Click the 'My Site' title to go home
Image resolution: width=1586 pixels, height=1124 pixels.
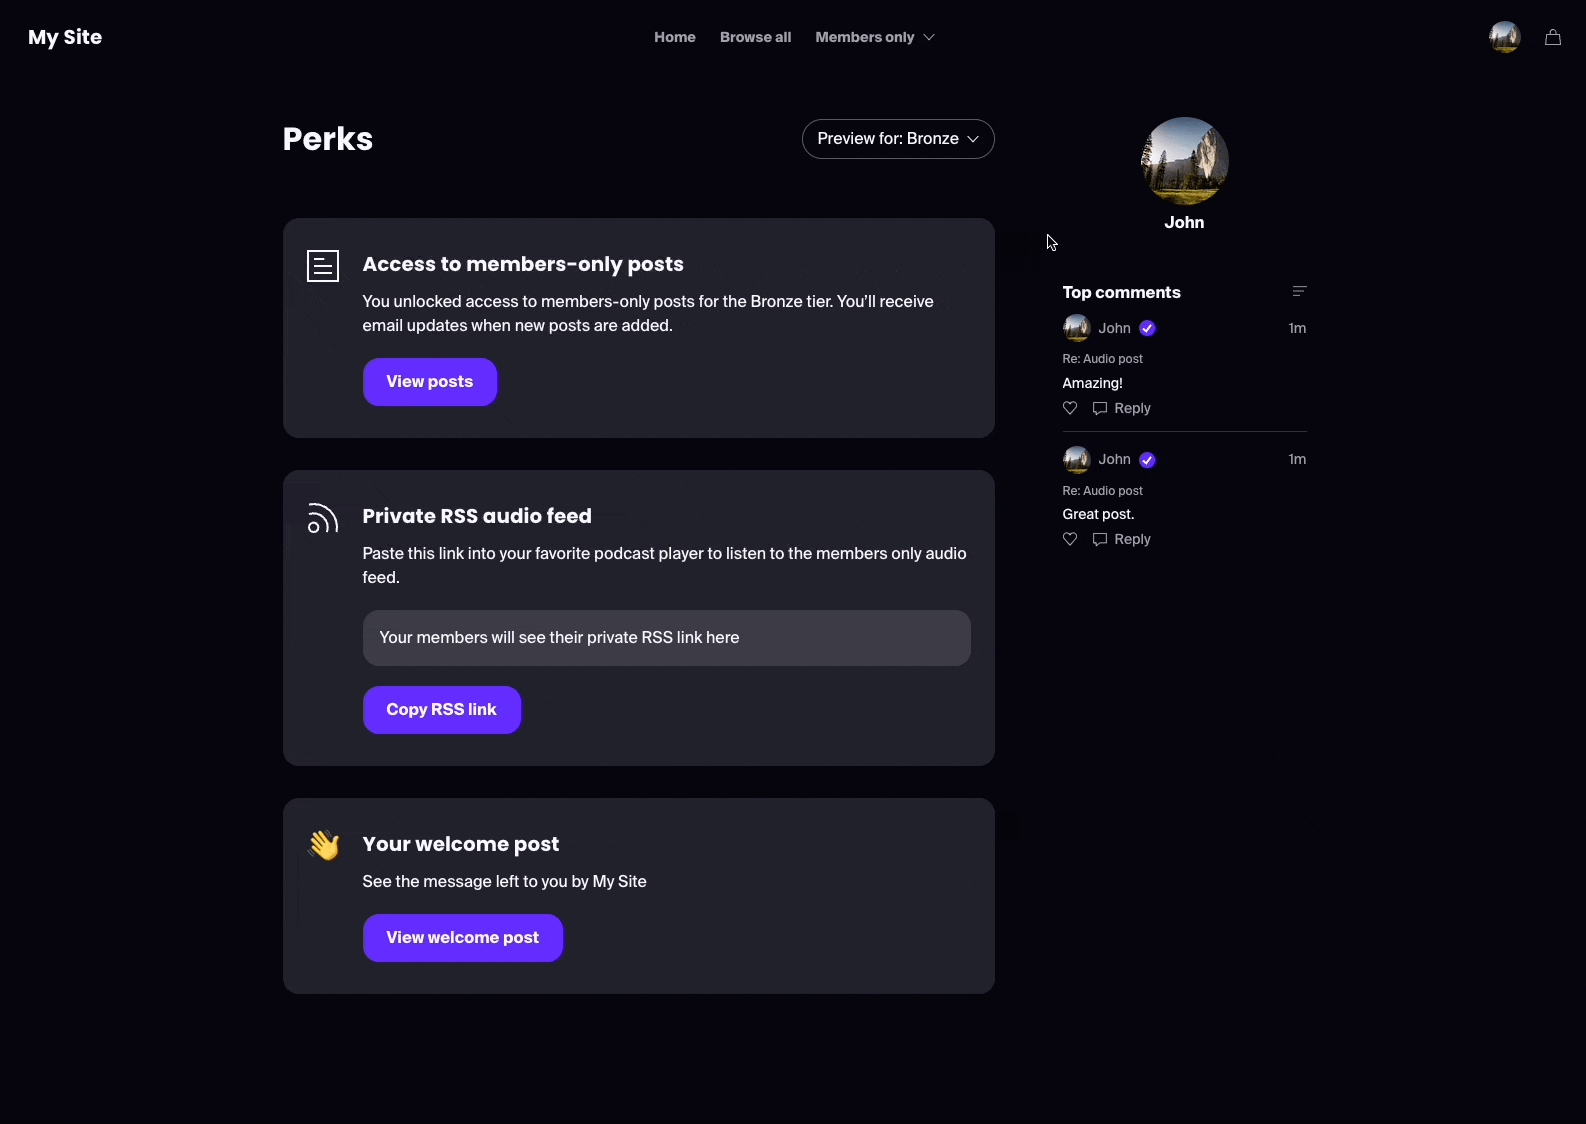click(x=64, y=37)
